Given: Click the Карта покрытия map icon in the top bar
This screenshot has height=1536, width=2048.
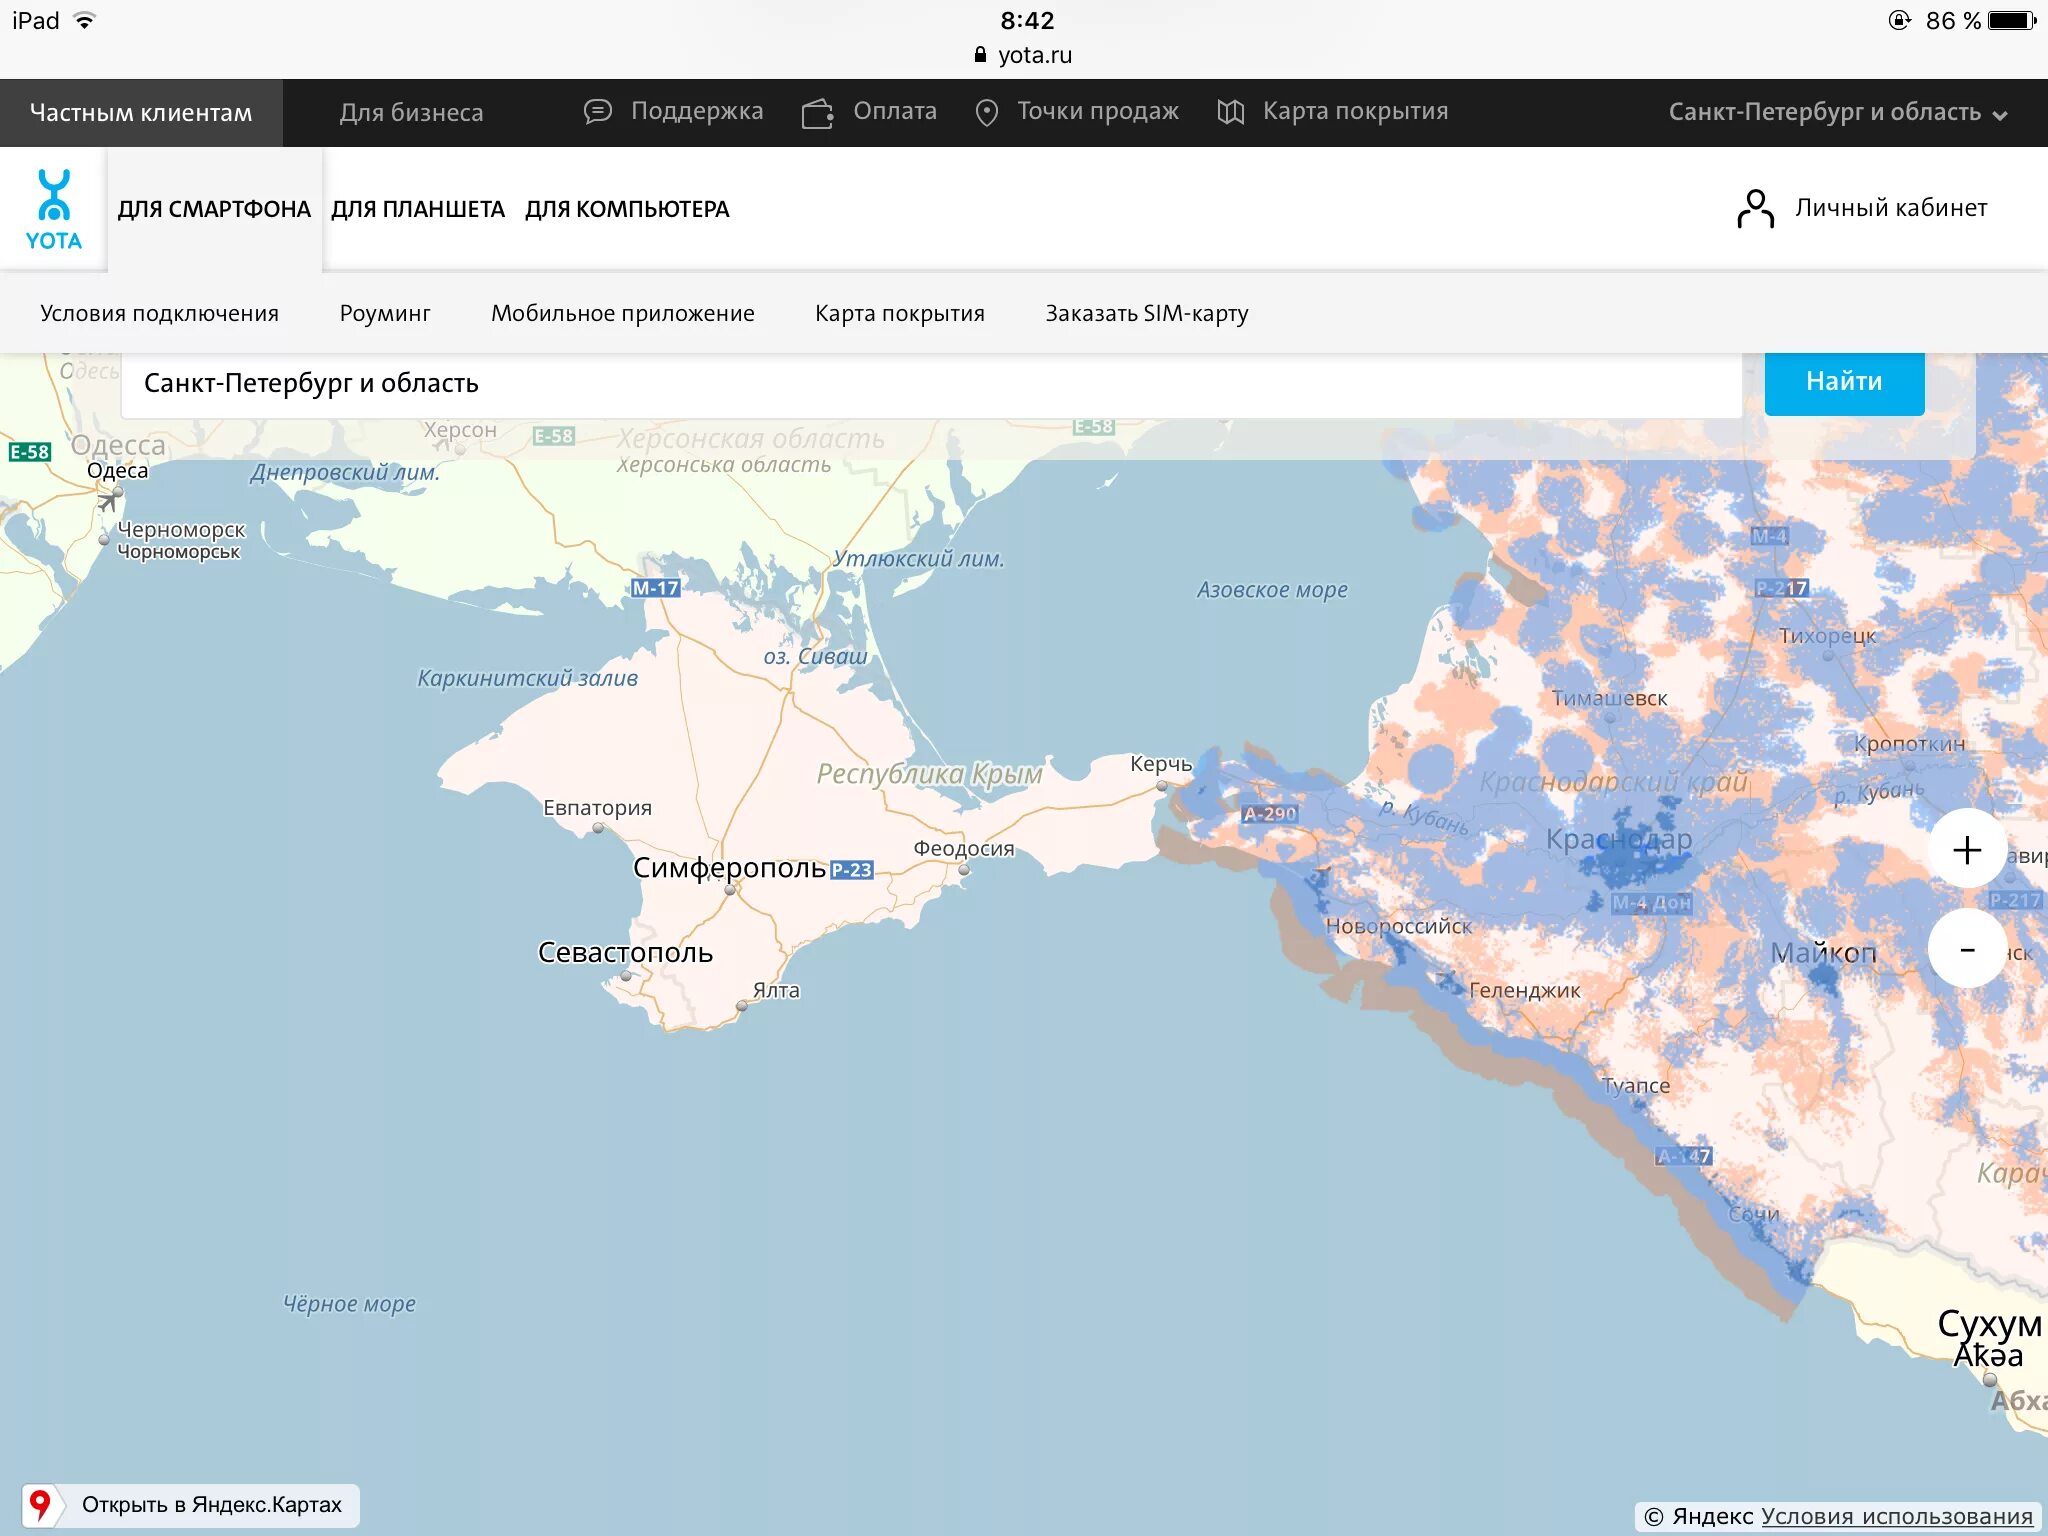Looking at the screenshot, I should coord(1230,112).
